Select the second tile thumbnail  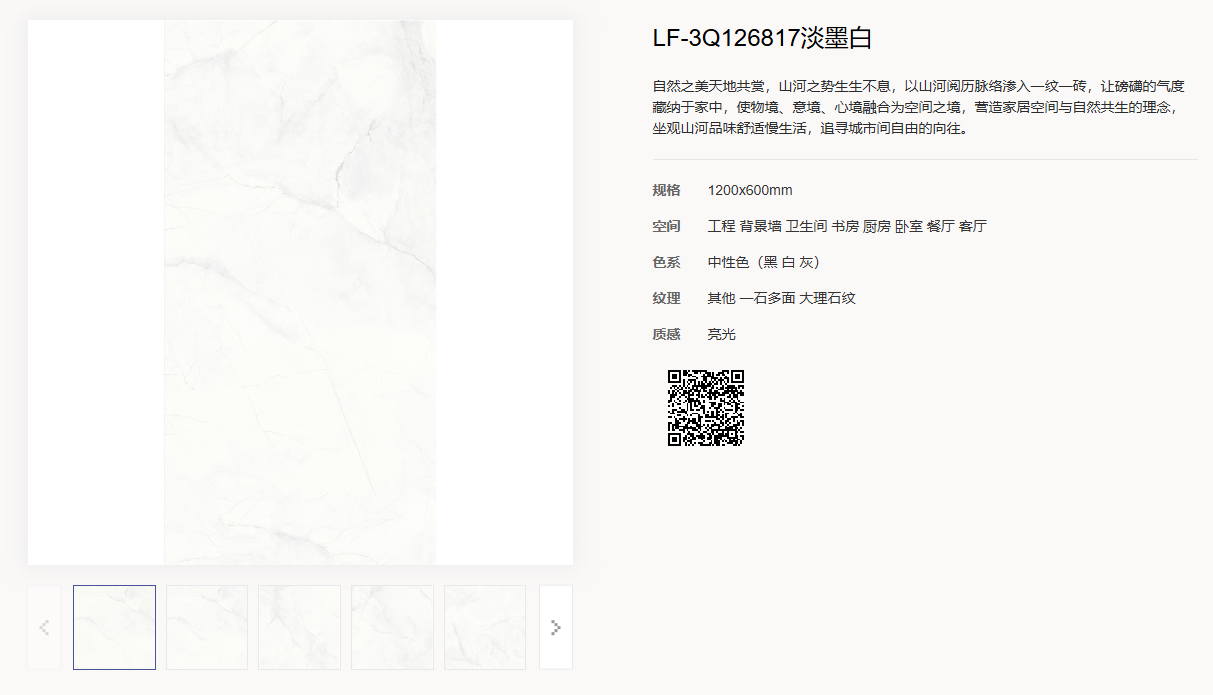tap(207, 627)
